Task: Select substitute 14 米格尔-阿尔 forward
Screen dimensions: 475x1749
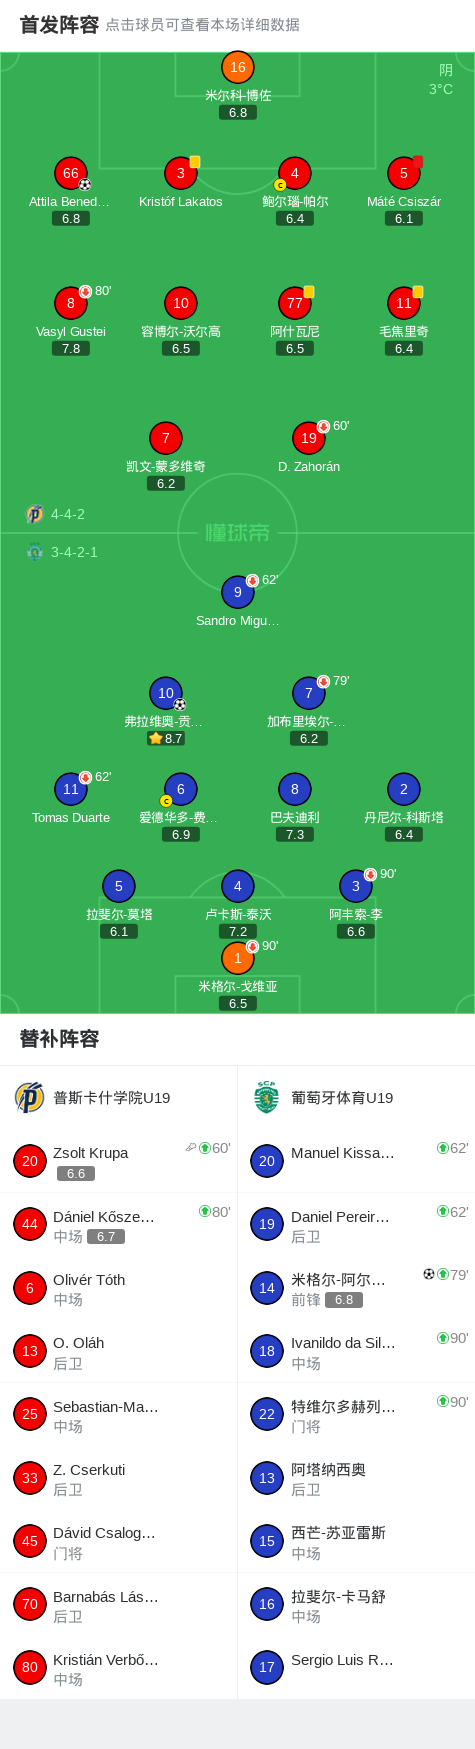Action: coord(356,1288)
